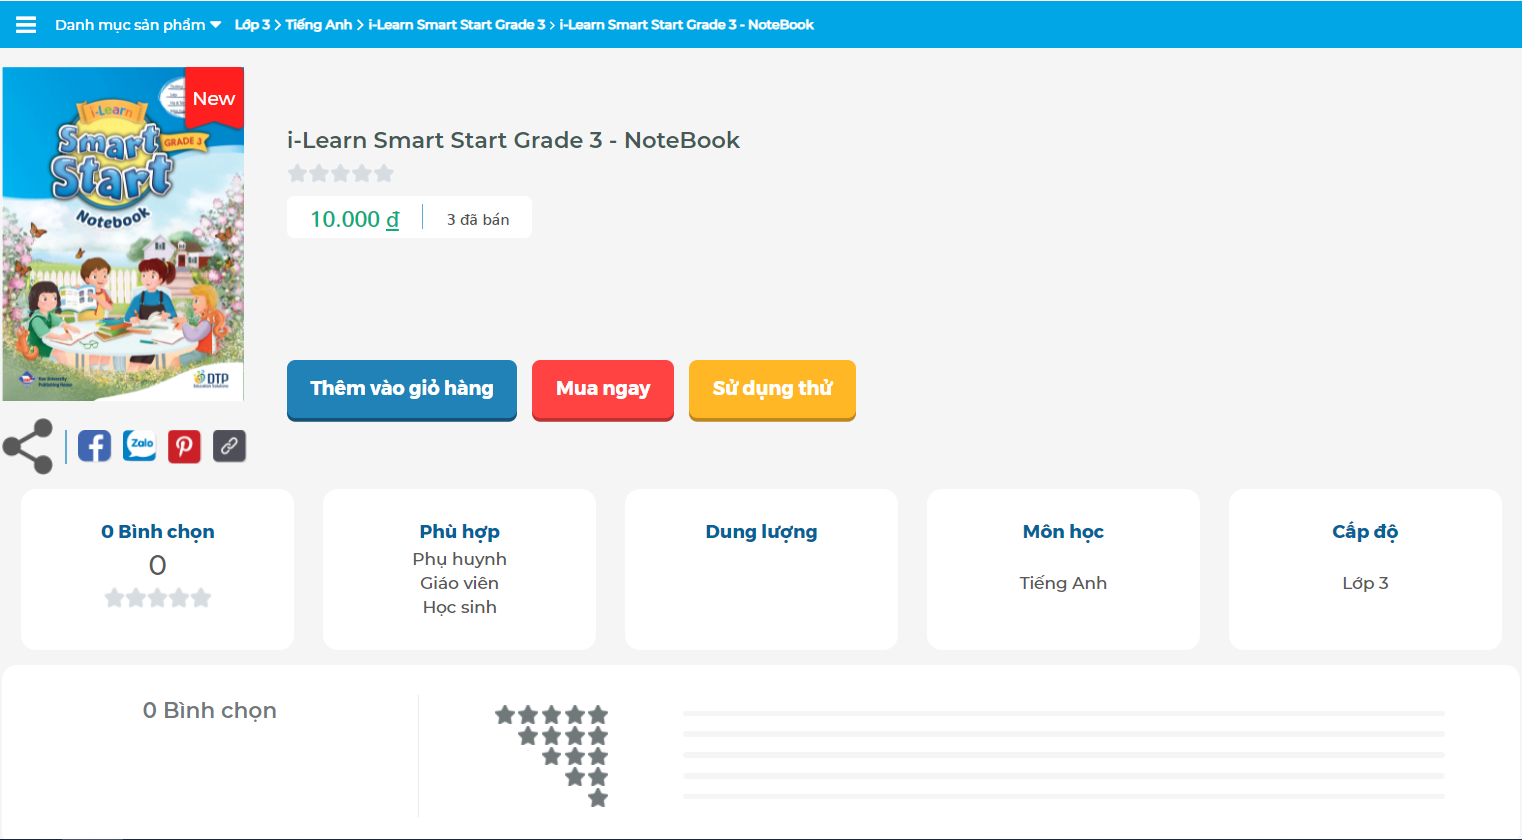Screen dimensions: 1522x840
Task: Click the Giáo viên text
Action: pyautogui.click(x=460, y=583)
